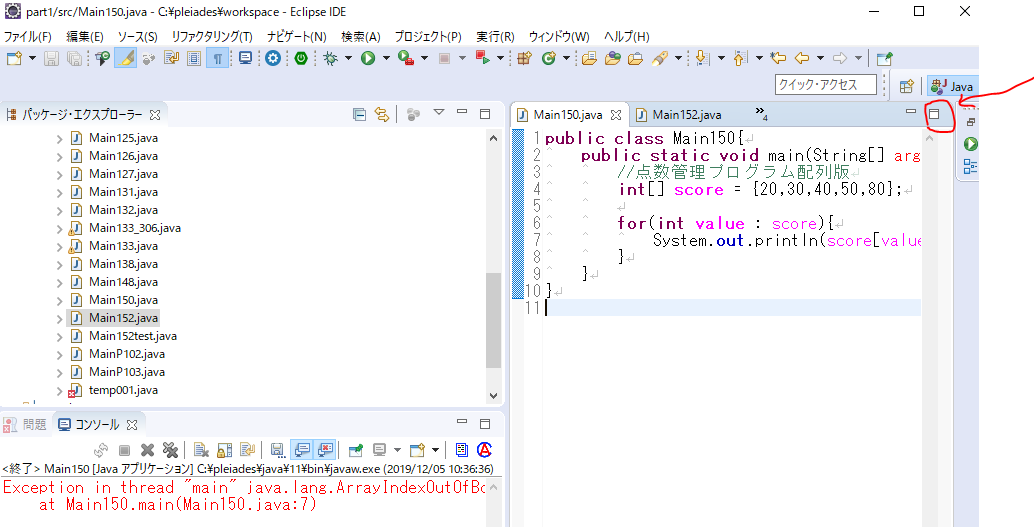Viewport: 1034px width, 527px height.
Task: Open the Package Explorer view menu triangle
Action: click(439, 112)
